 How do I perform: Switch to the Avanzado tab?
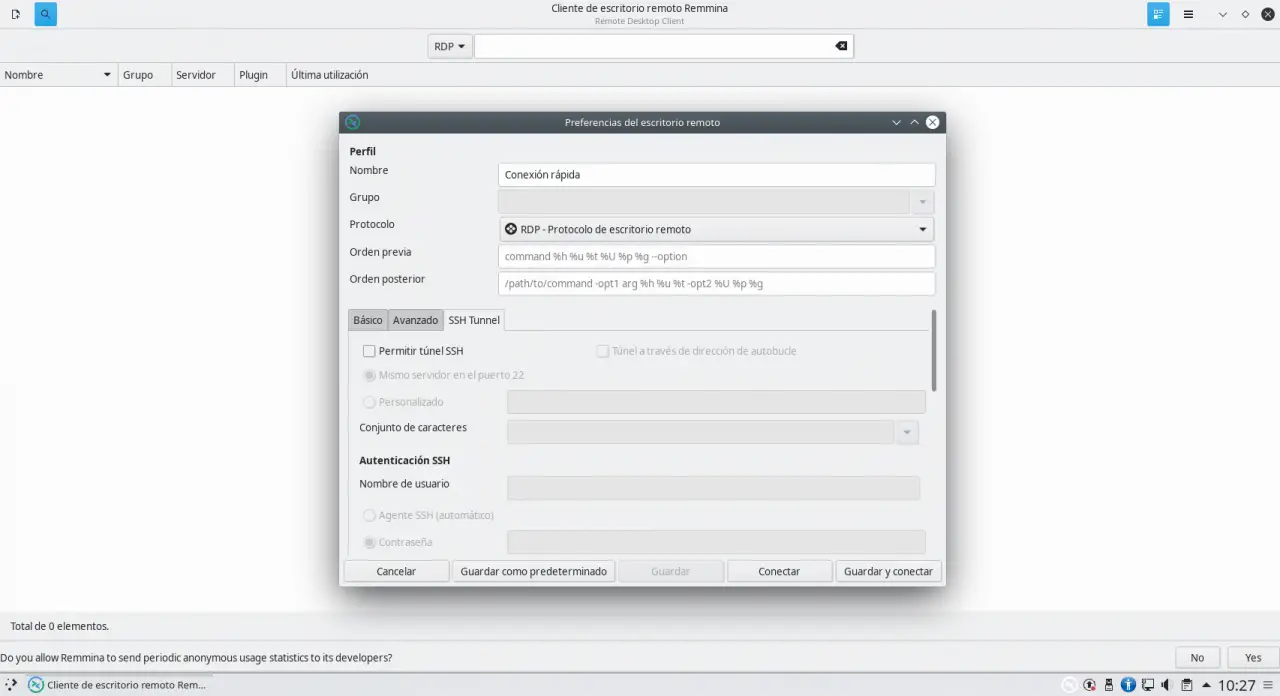pyautogui.click(x=415, y=320)
